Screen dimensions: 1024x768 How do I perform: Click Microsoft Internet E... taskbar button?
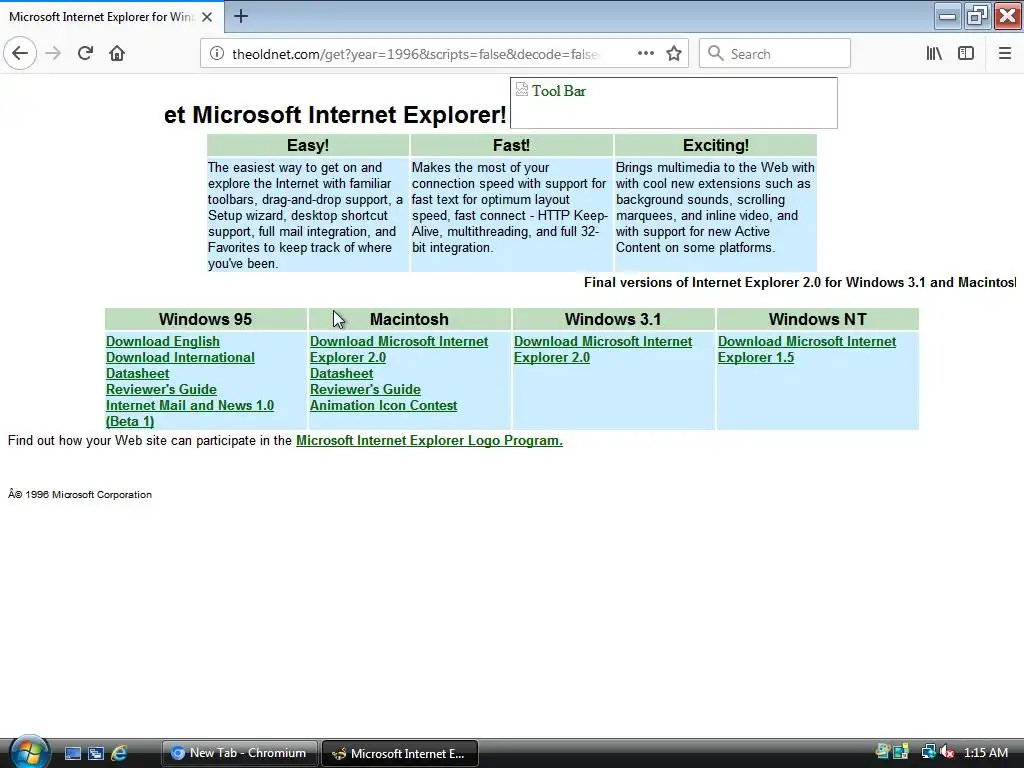400,754
